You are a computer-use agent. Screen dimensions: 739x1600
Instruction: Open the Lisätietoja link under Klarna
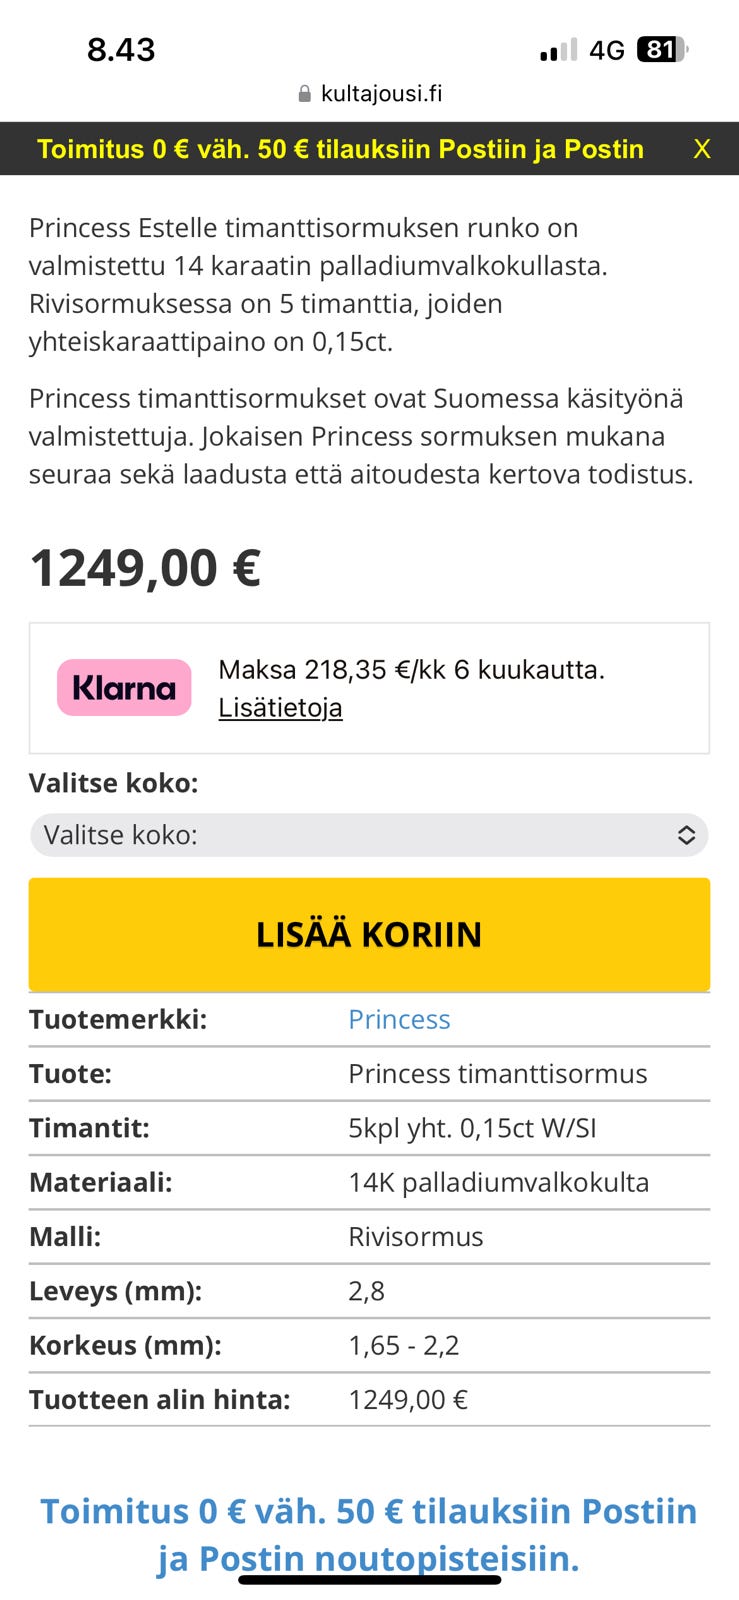tap(280, 707)
